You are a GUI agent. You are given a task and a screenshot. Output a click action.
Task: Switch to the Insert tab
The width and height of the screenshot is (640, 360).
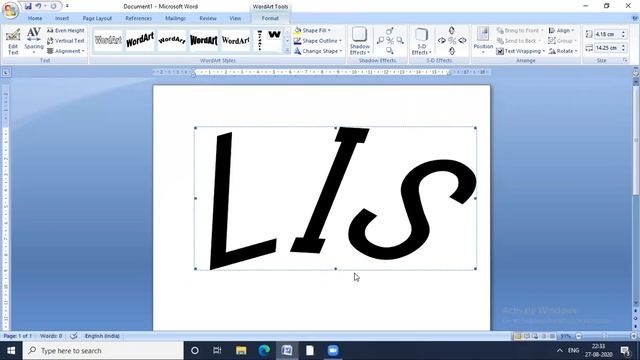coord(62,18)
